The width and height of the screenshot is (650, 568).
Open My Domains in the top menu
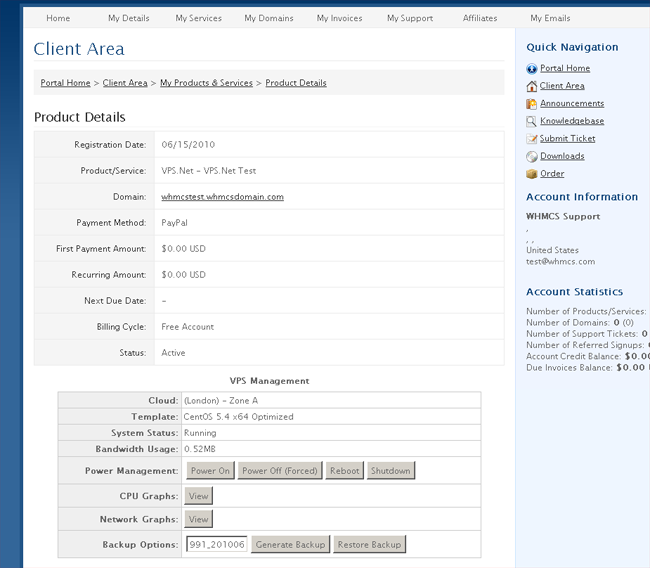pos(269,18)
